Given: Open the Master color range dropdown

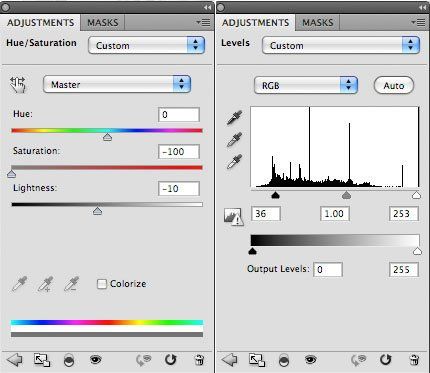Looking at the screenshot, I should coord(117,84).
